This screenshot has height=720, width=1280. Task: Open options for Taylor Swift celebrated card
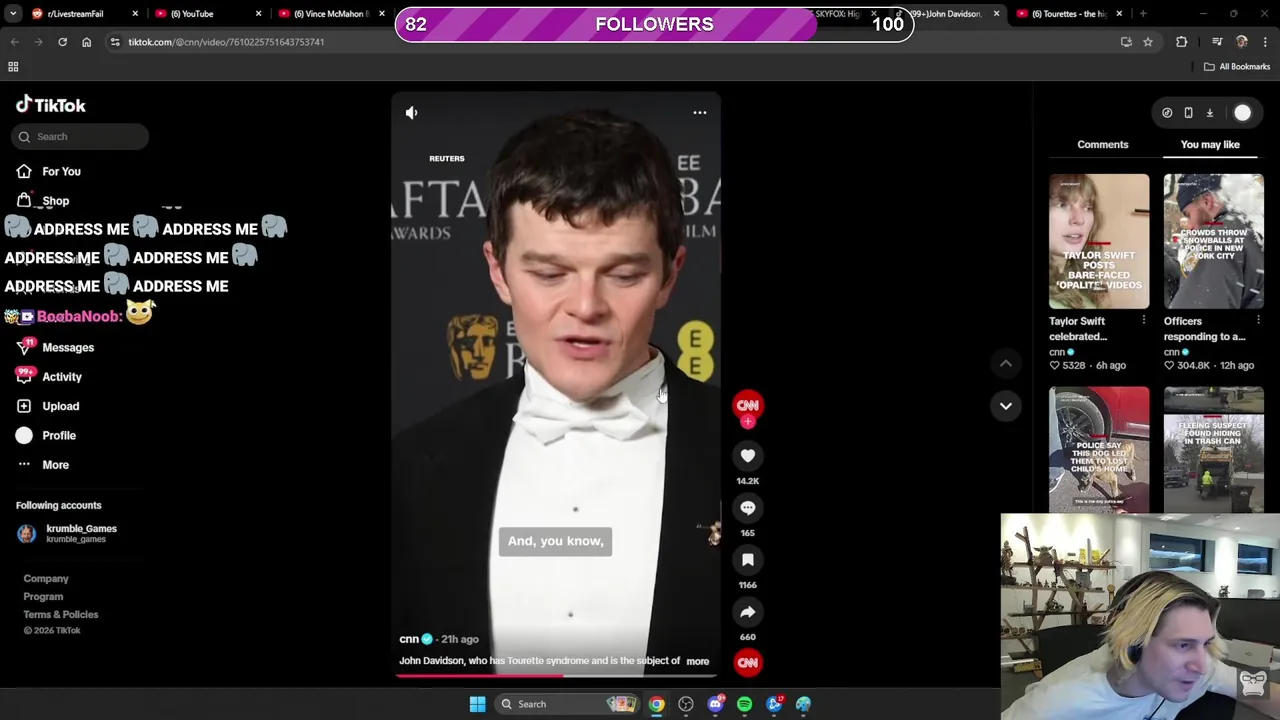click(1143, 321)
